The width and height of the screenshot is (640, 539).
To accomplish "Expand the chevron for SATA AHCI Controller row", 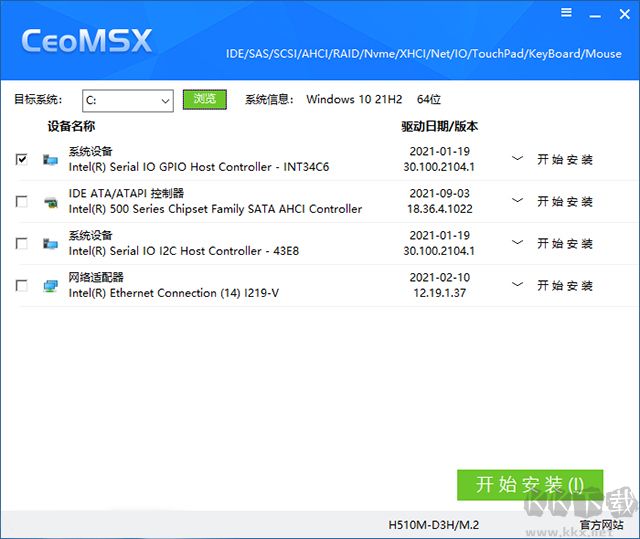I will (x=517, y=200).
